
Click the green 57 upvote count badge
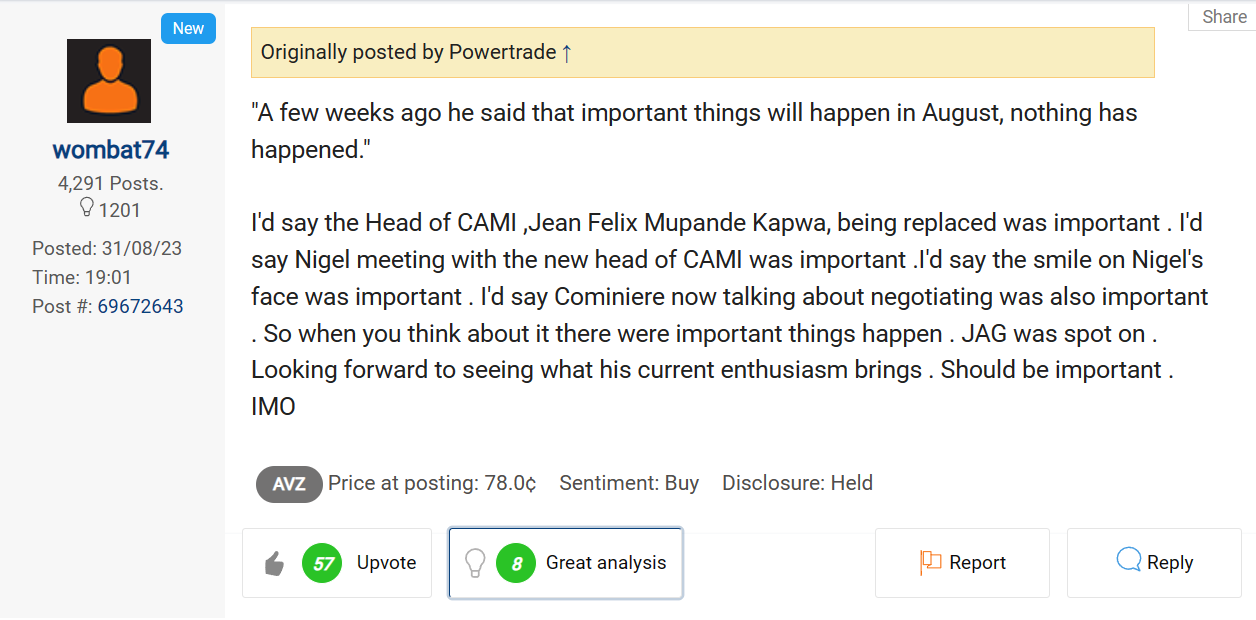pyautogui.click(x=323, y=563)
